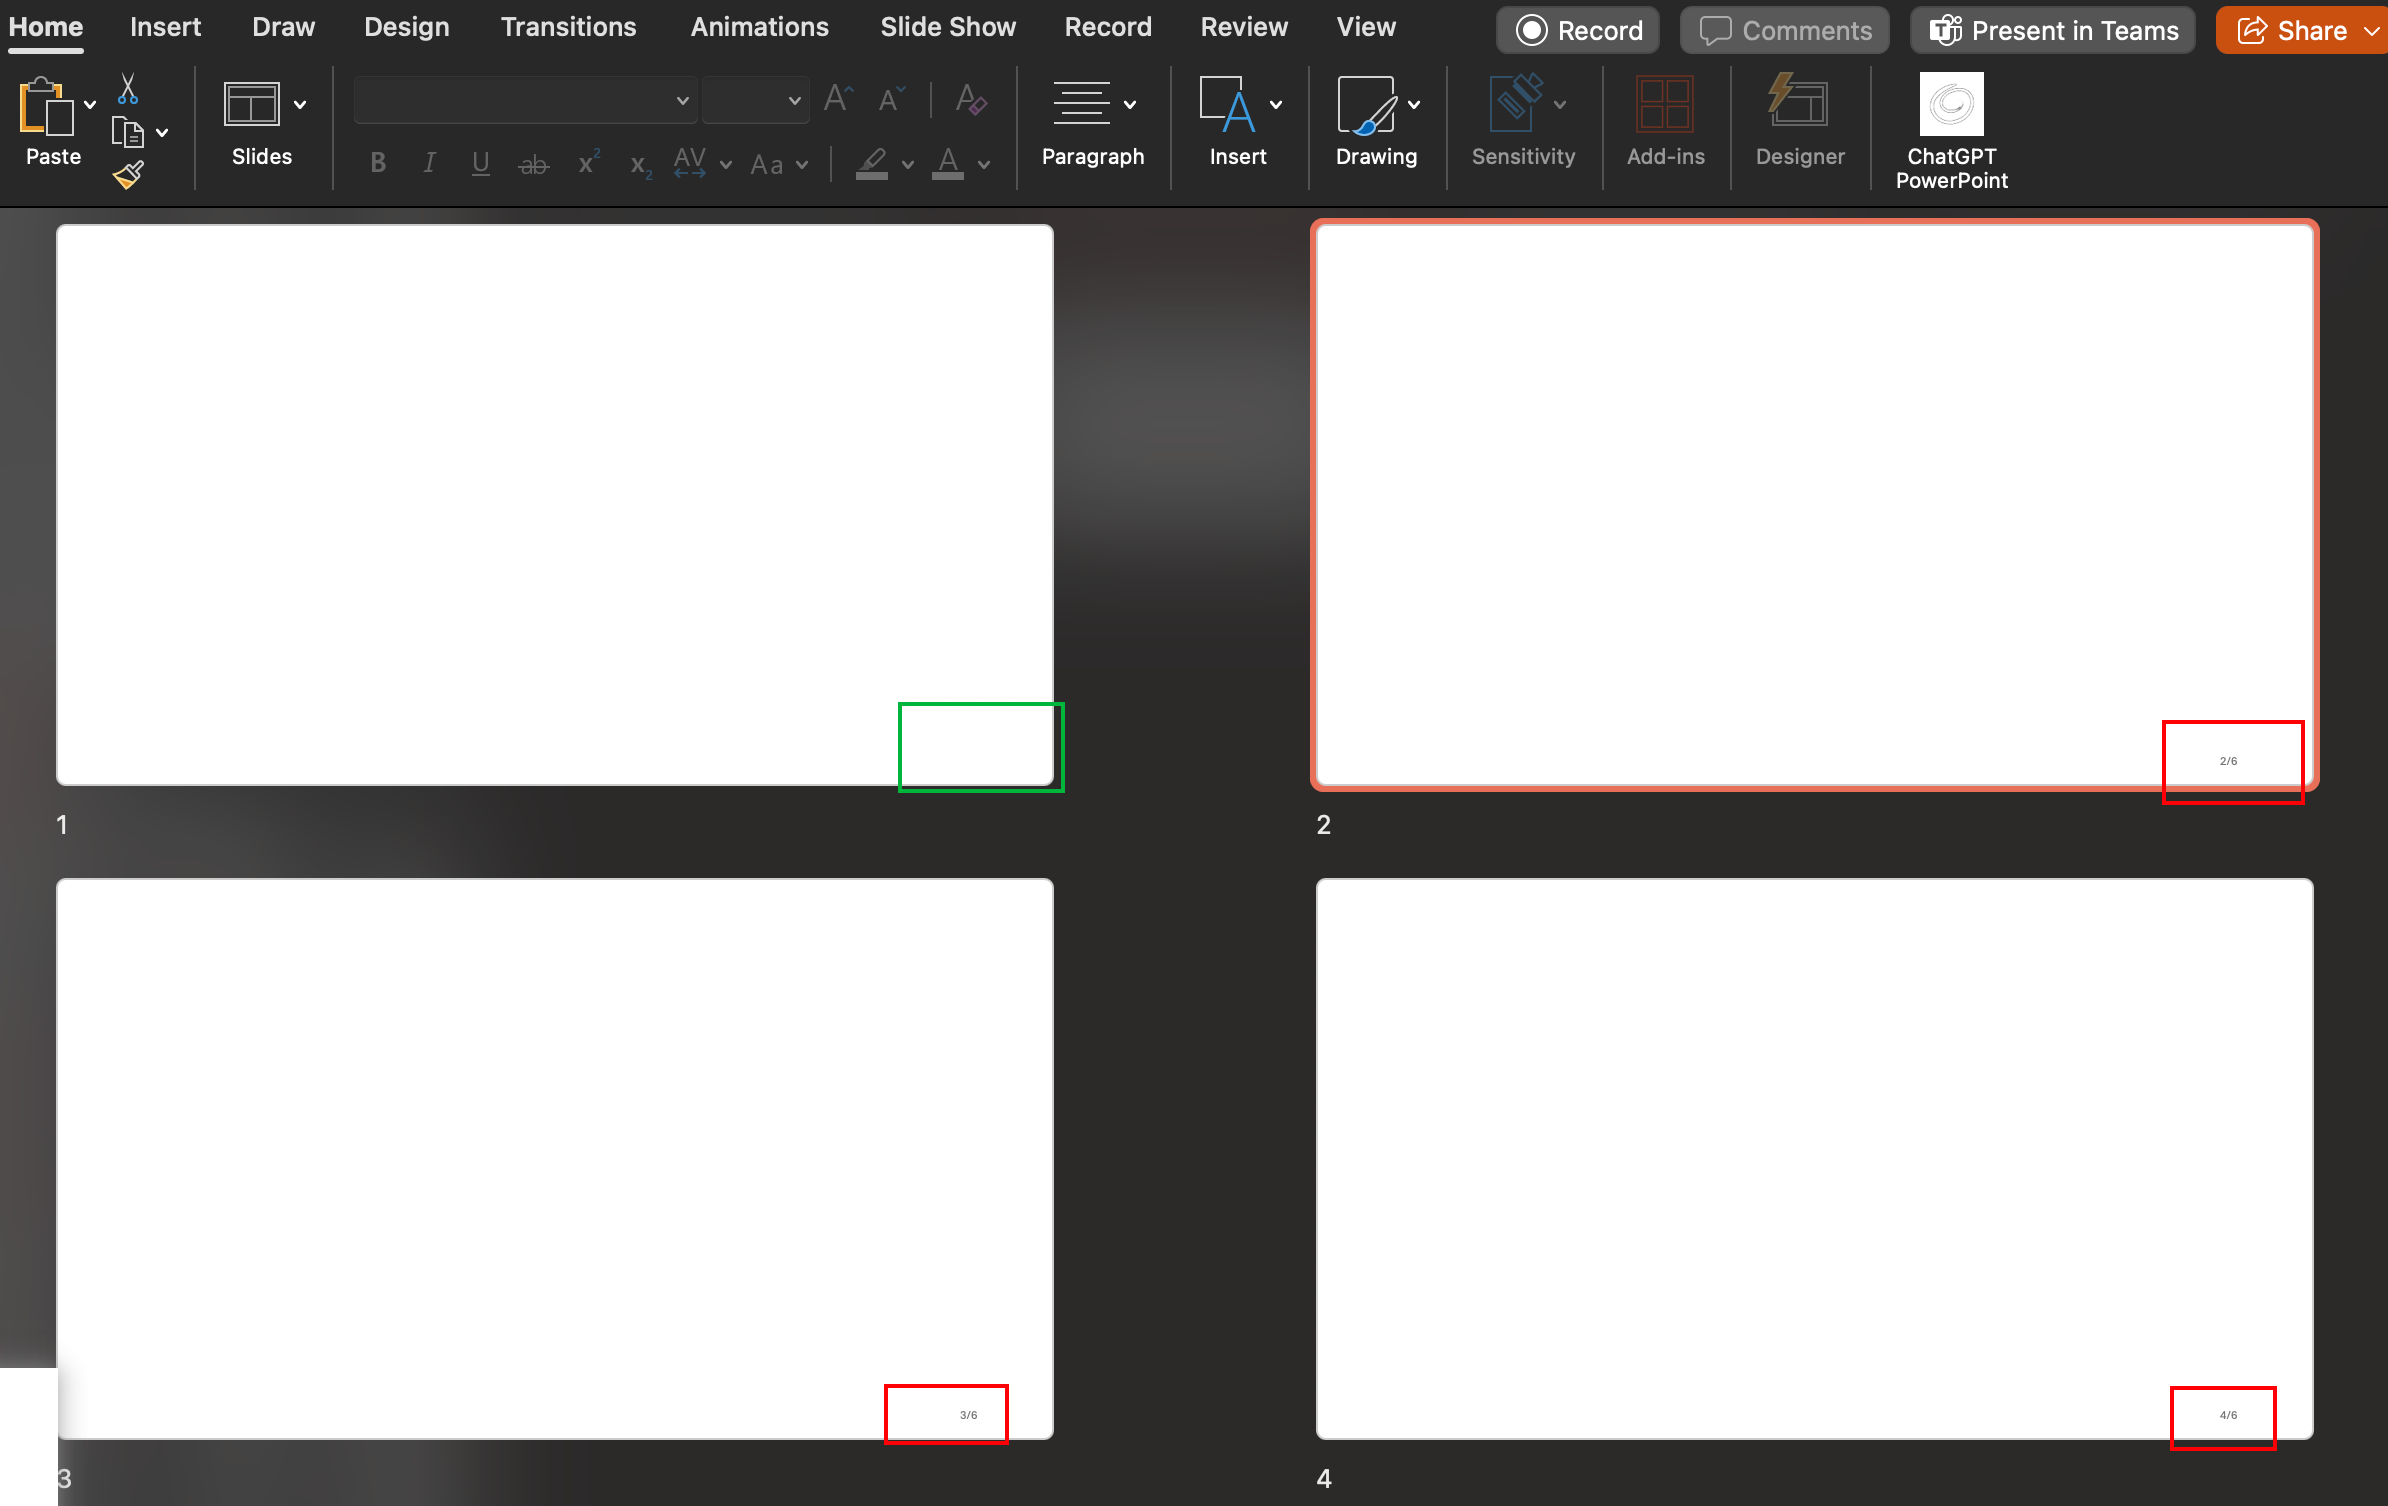Open the font name dropdown
The height and width of the screenshot is (1506, 2388).
[682, 101]
